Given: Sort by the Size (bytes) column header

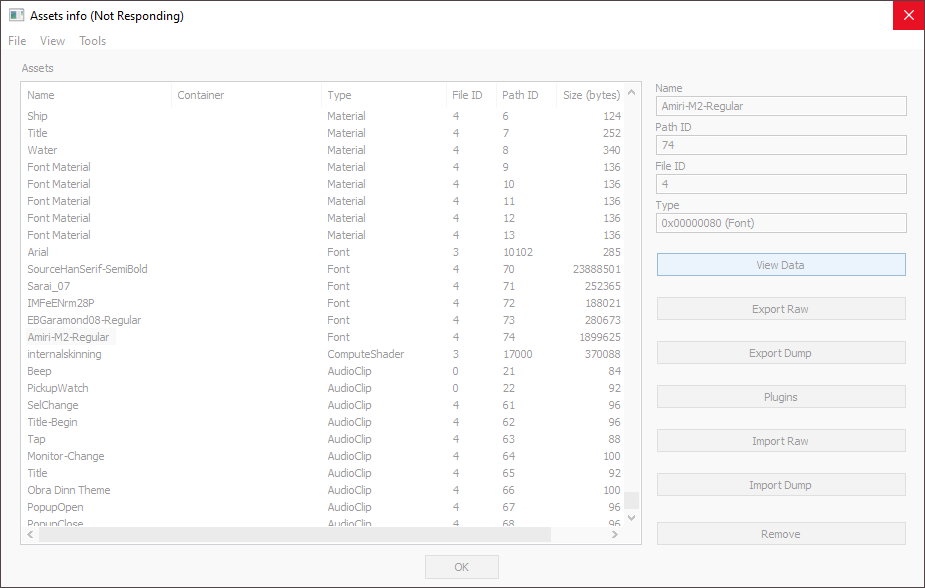Looking at the screenshot, I should coord(591,95).
